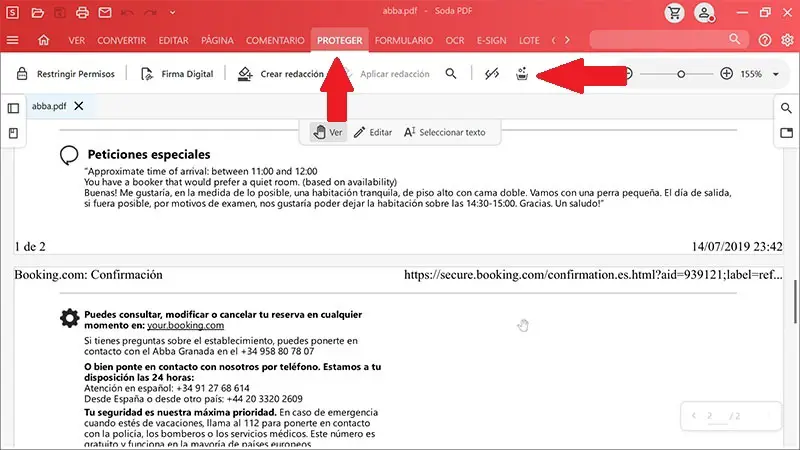Switch to the COMENTARIO tab
Image resolution: width=800 pixels, height=450 pixels.
pyautogui.click(x=275, y=40)
